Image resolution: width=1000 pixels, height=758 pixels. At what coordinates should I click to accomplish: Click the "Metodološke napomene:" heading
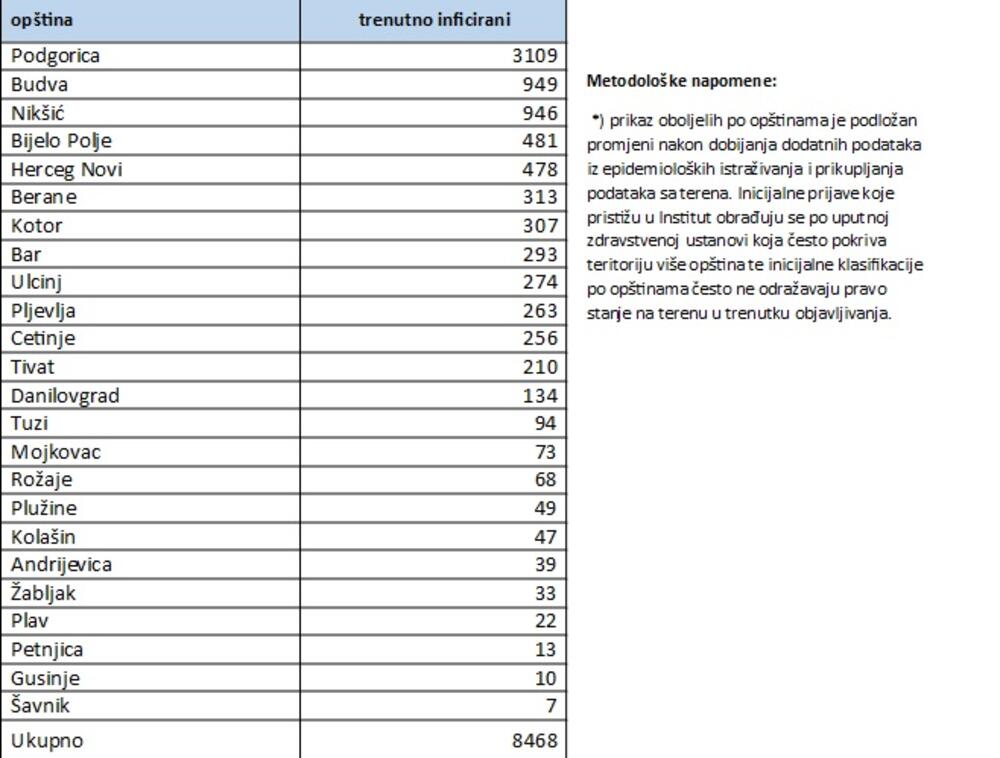click(681, 80)
